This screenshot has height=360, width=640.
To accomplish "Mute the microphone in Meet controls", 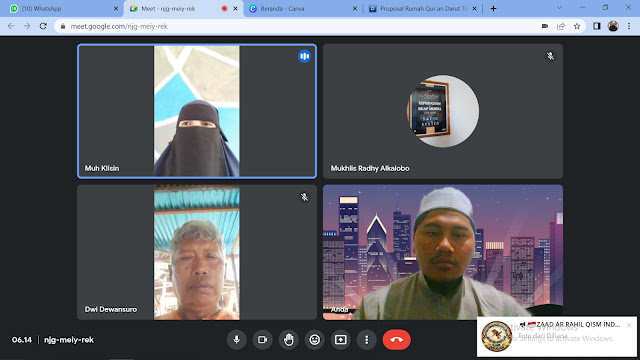I will pos(236,340).
